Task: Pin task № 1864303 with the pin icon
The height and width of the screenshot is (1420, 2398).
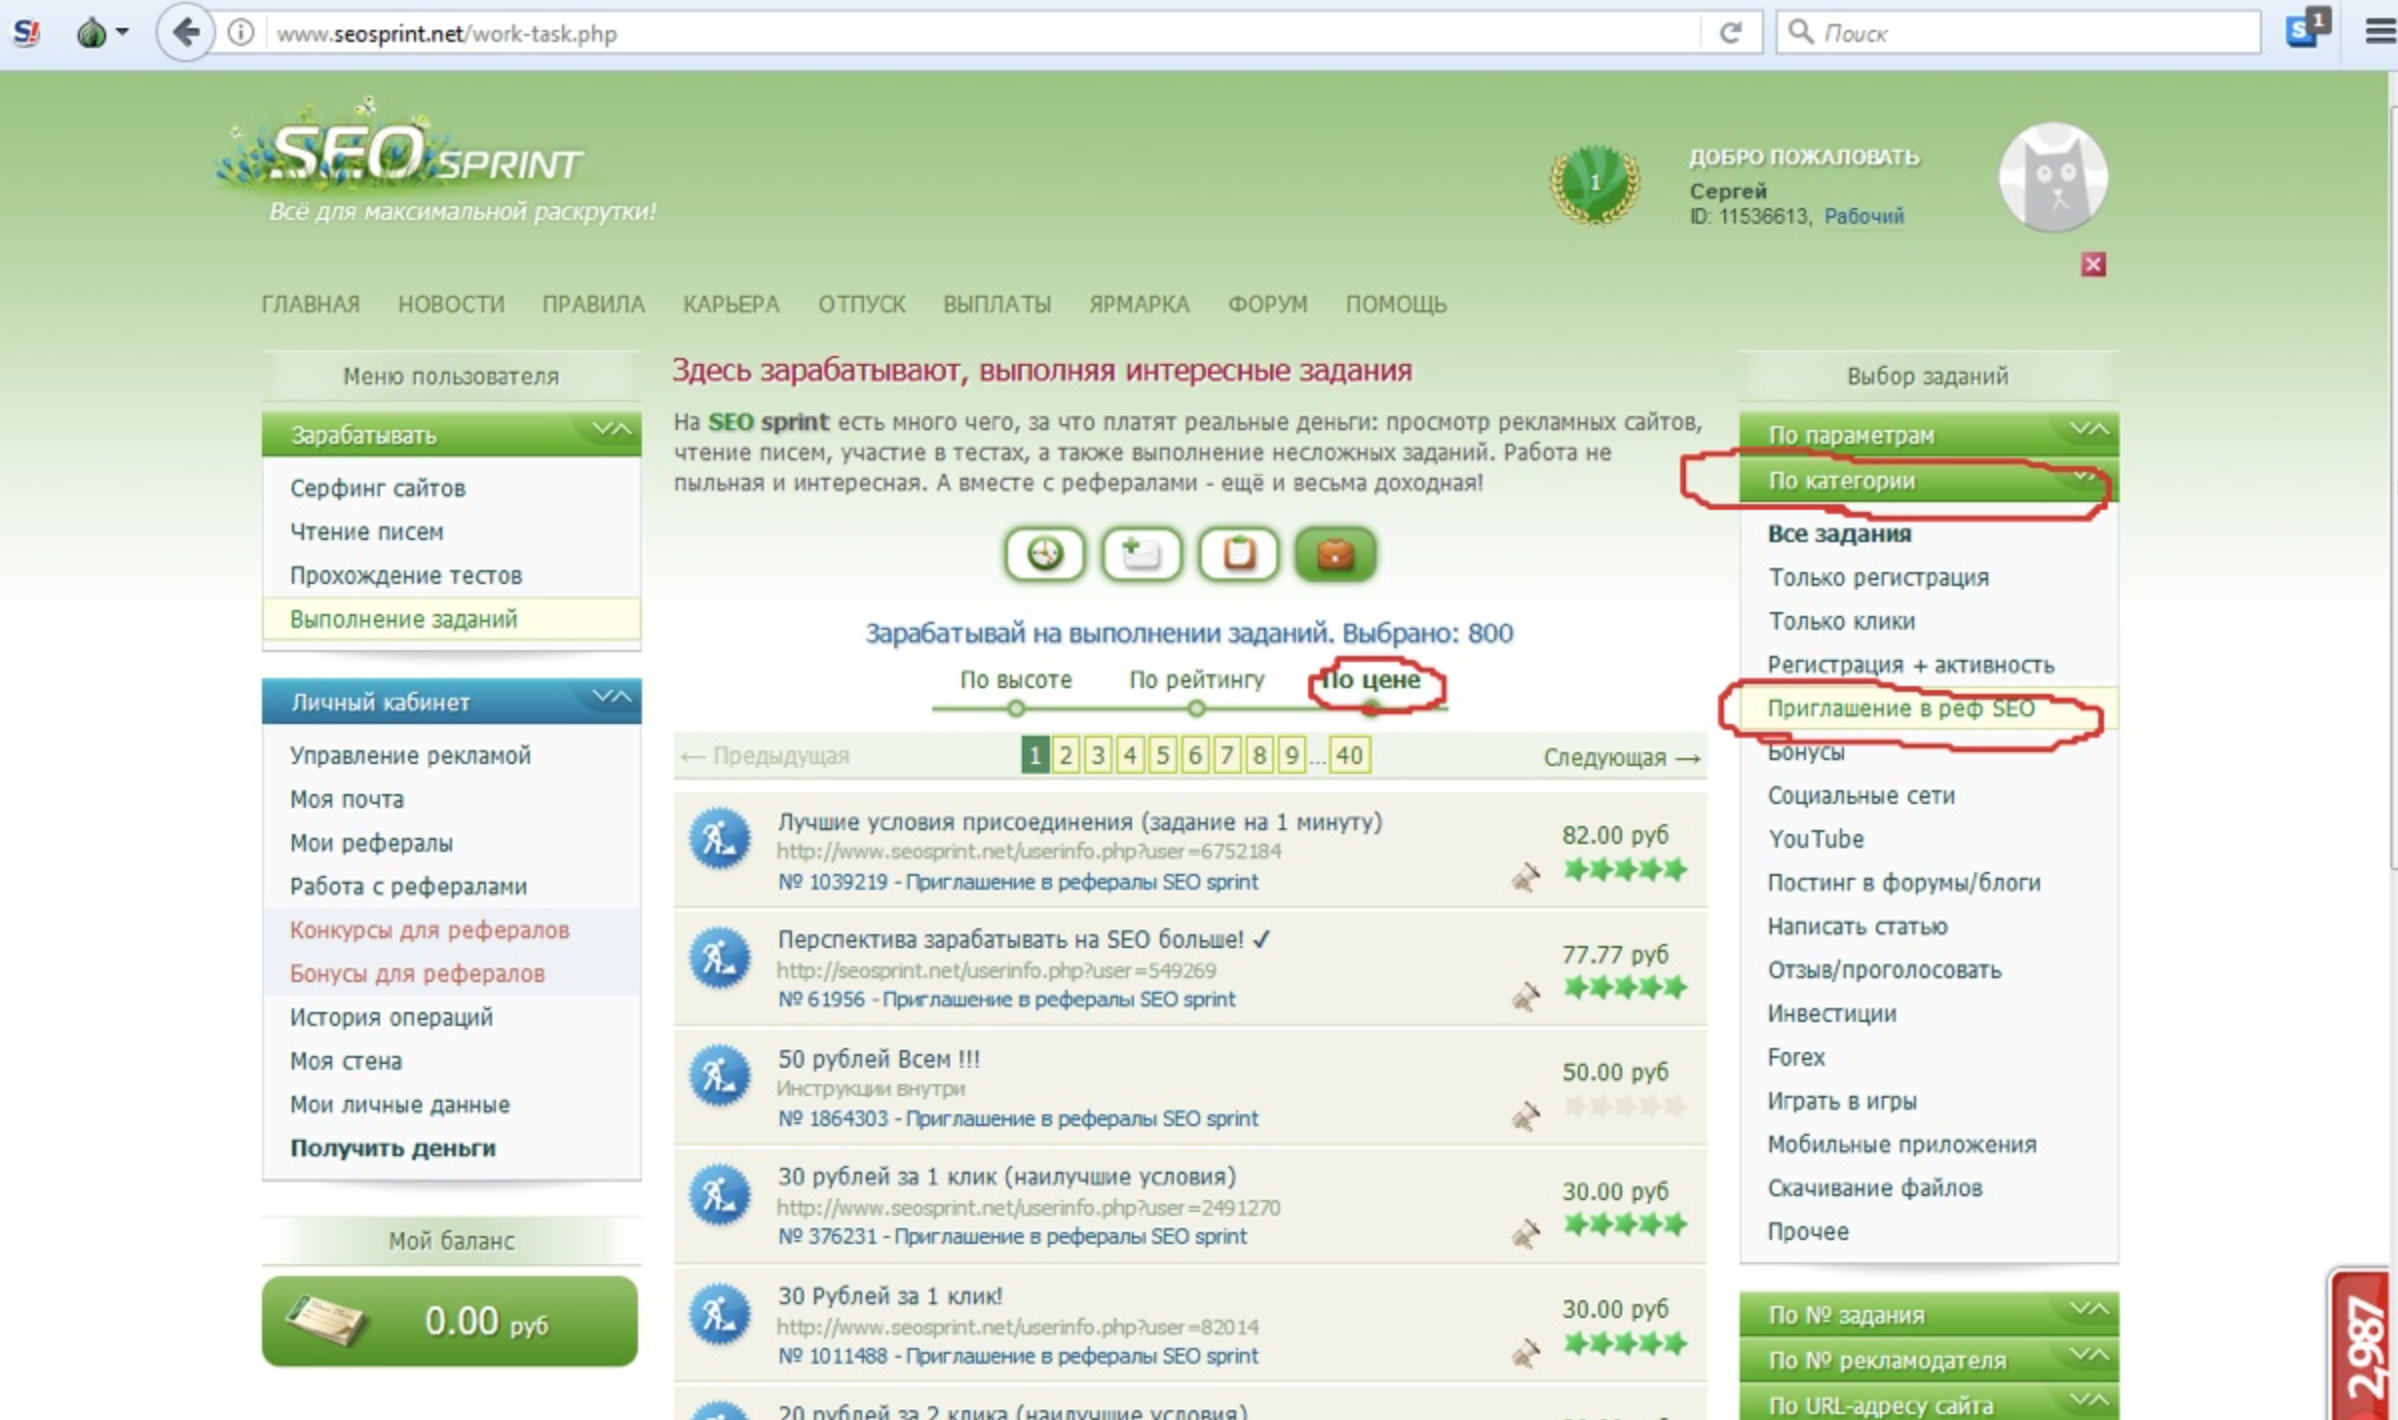Action: [1525, 1115]
